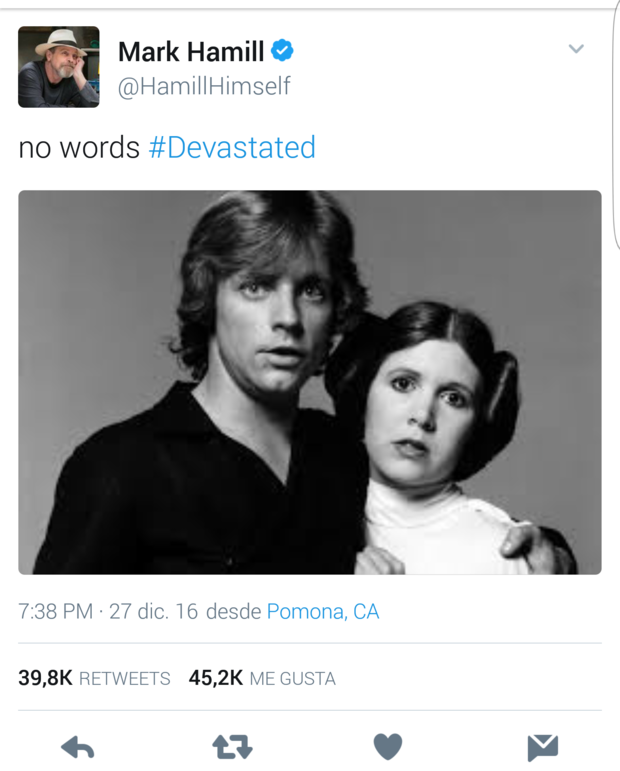The width and height of the screenshot is (620, 771).
Task: Click the "no words" tweet text
Action: [x=79, y=148]
